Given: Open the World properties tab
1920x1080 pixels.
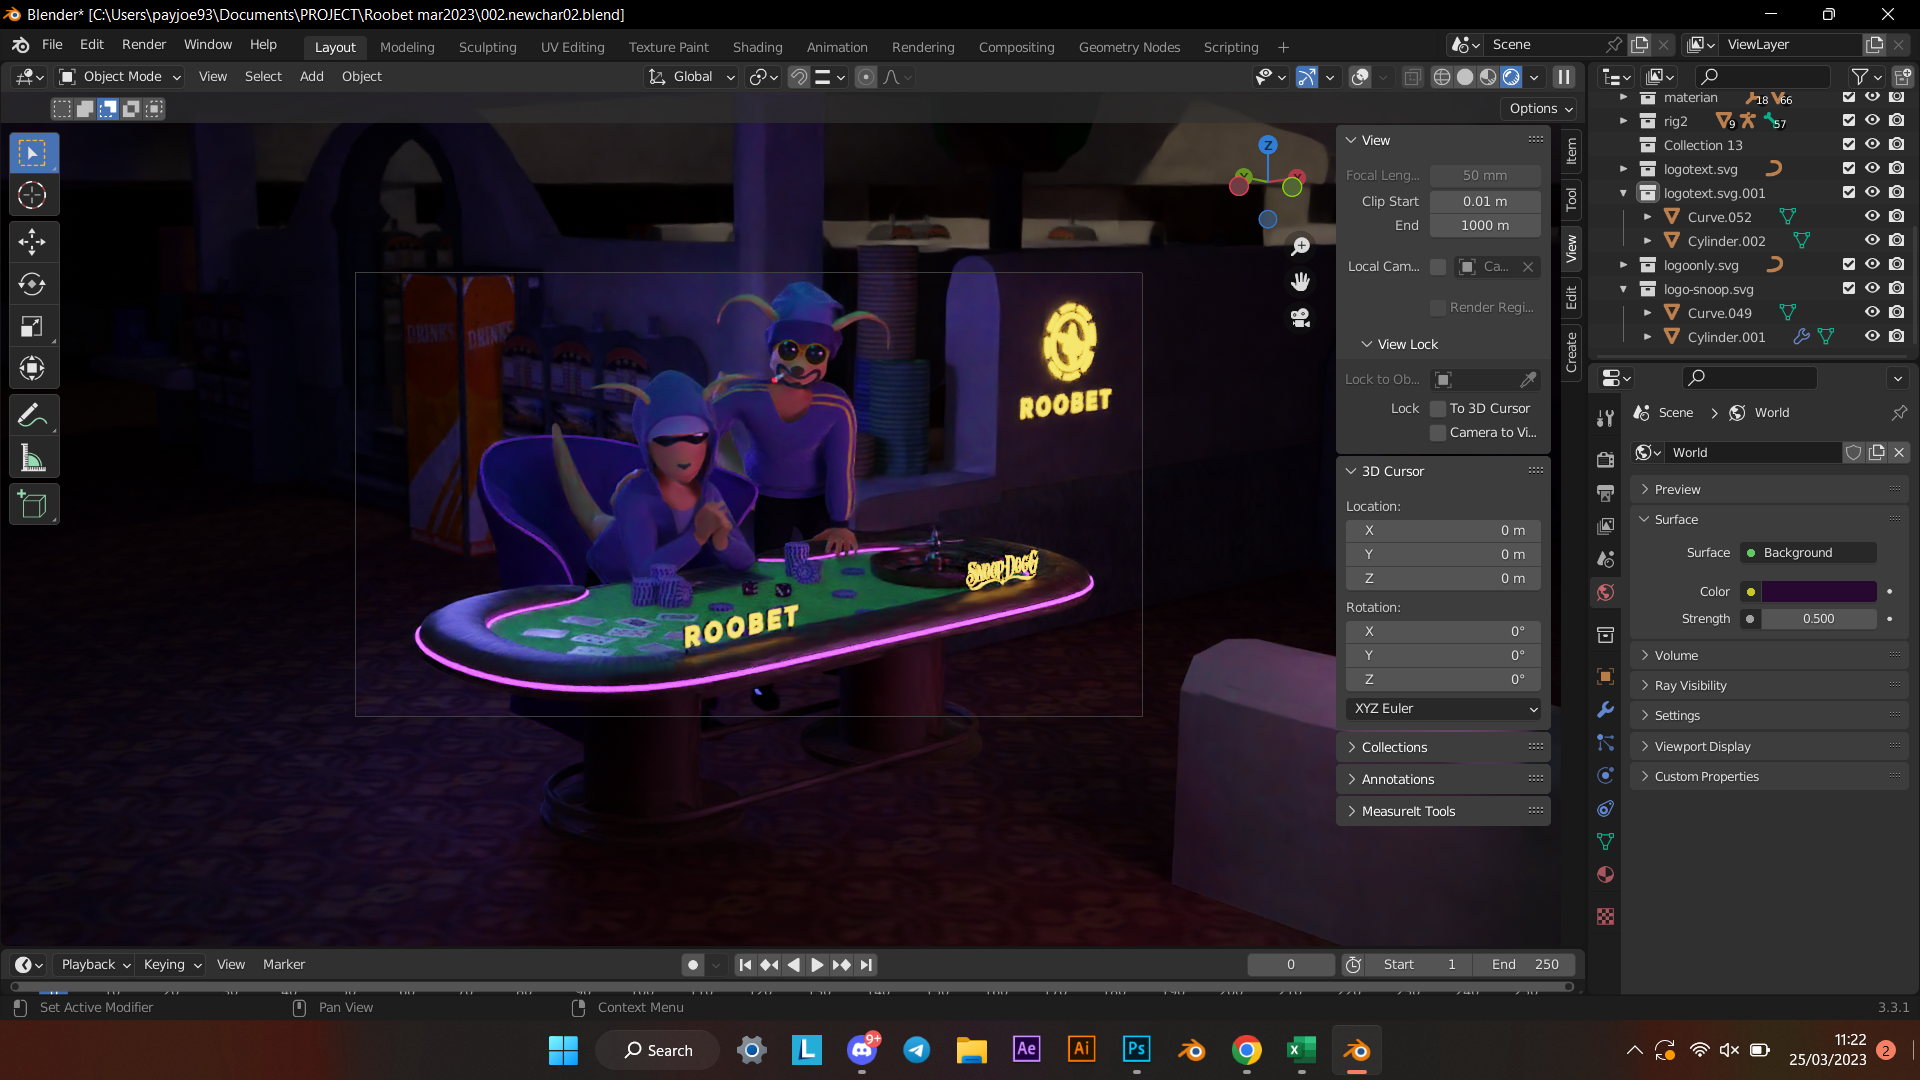Looking at the screenshot, I should [1605, 592].
